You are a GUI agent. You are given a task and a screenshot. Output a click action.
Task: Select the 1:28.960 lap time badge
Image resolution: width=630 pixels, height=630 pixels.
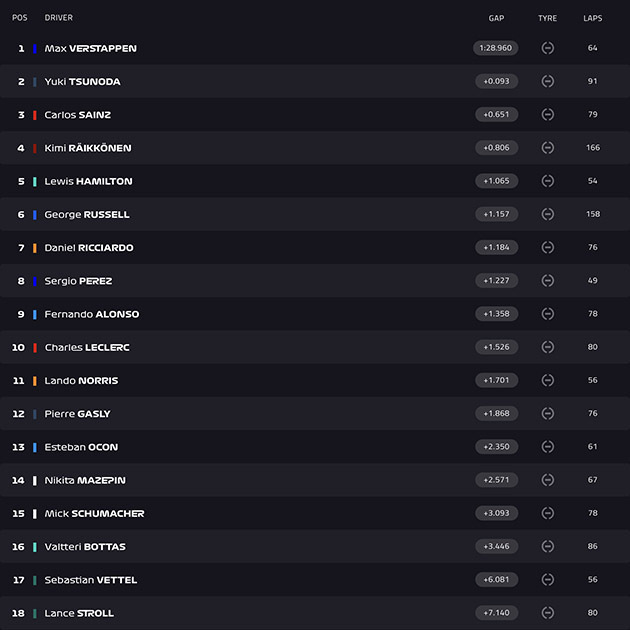click(x=496, y=48)
